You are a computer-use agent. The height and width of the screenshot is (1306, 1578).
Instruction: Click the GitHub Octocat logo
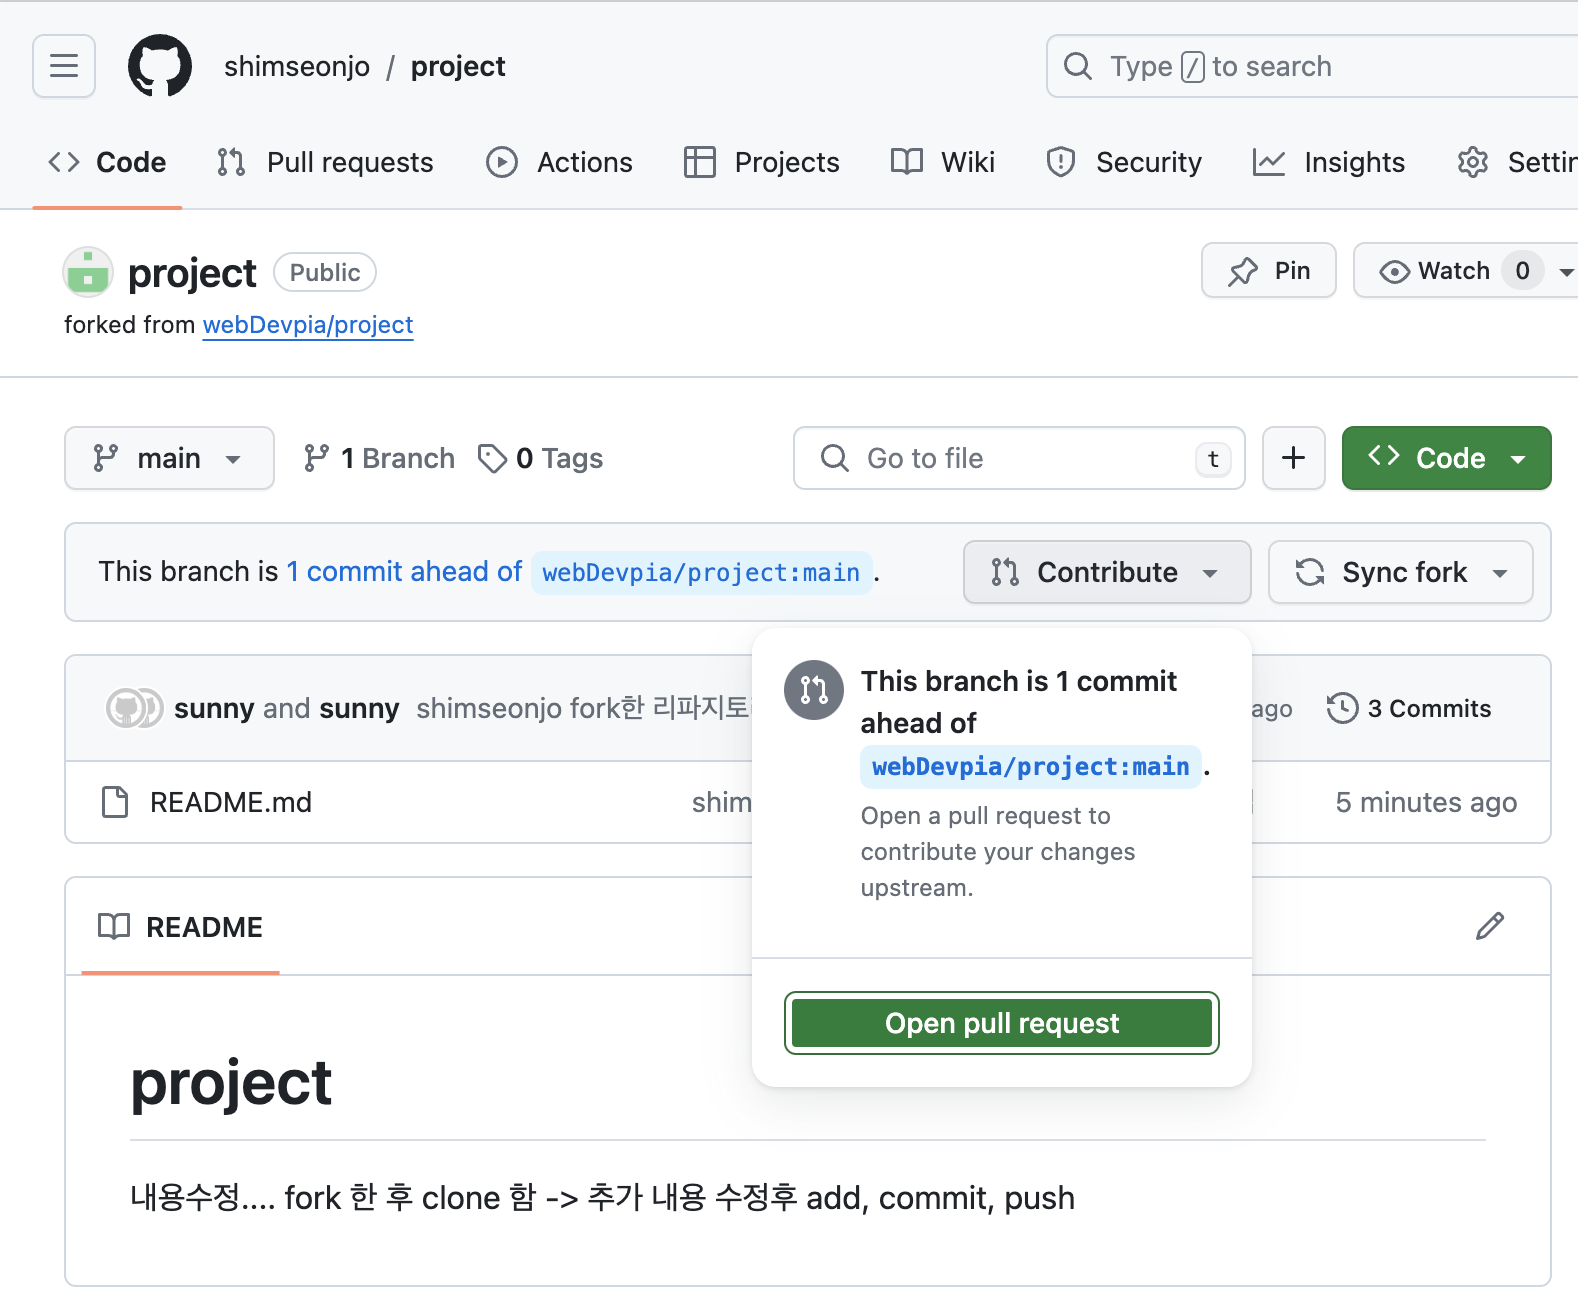tap(160, 66)
